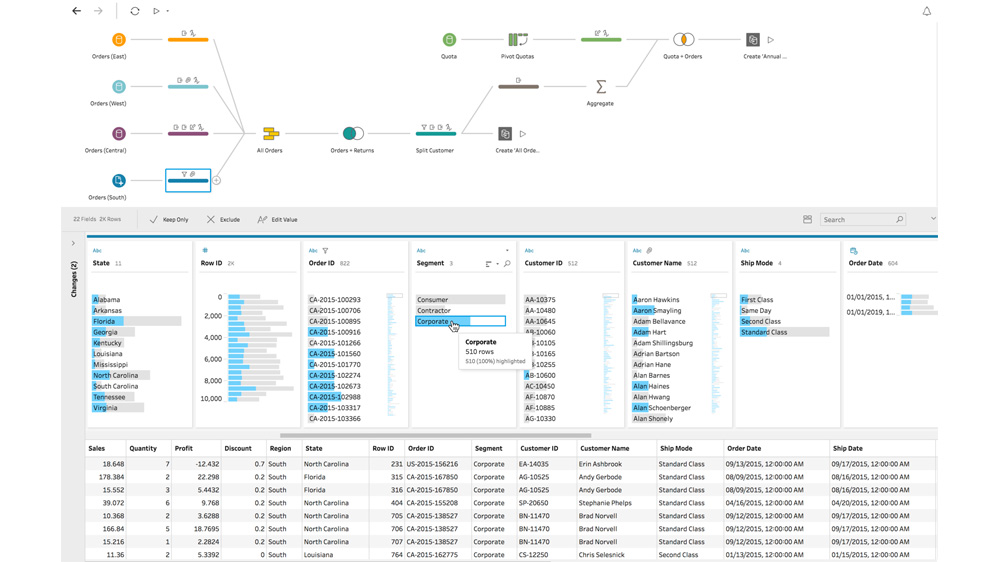Screen dimensions: 1000x562
Task: Run the Create 'All Orders' output step
Action: point(523,134)
